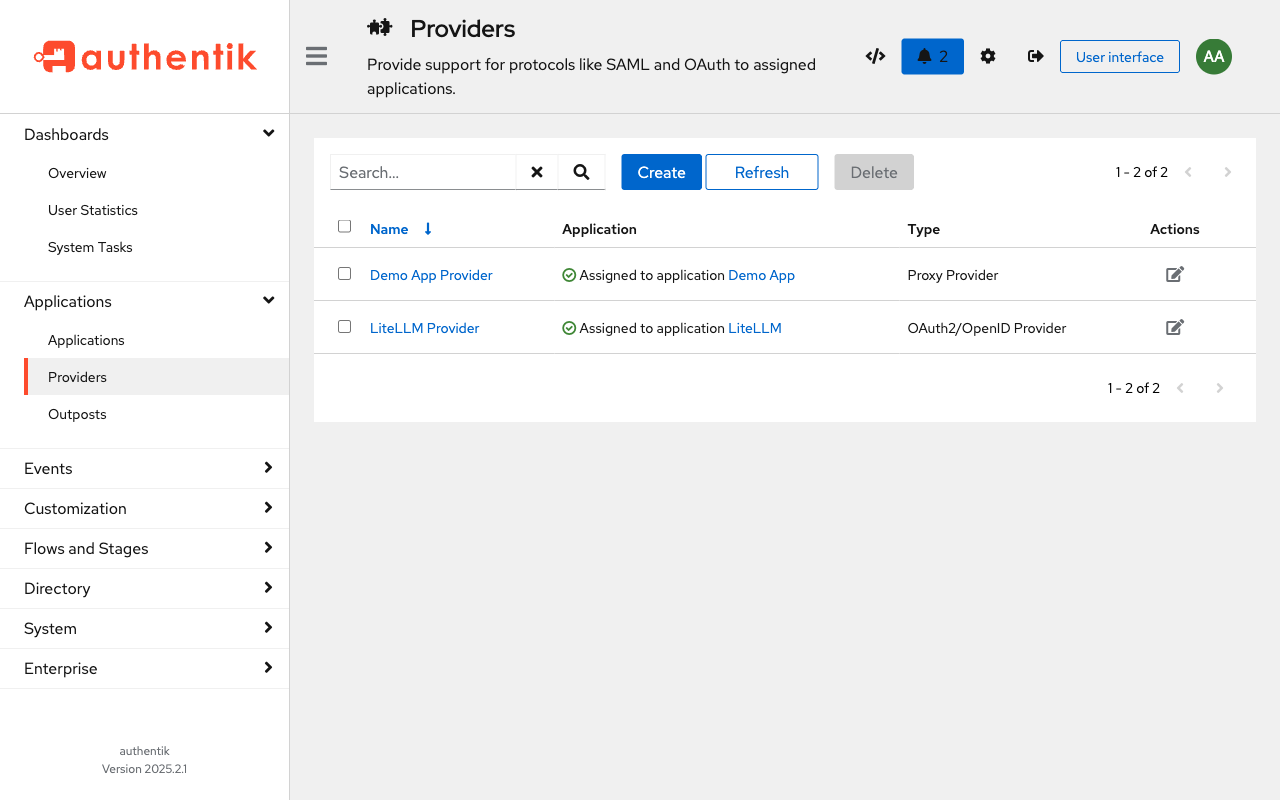
Task: Go to next page in top pagination
Action: (x=1227, y=172)
